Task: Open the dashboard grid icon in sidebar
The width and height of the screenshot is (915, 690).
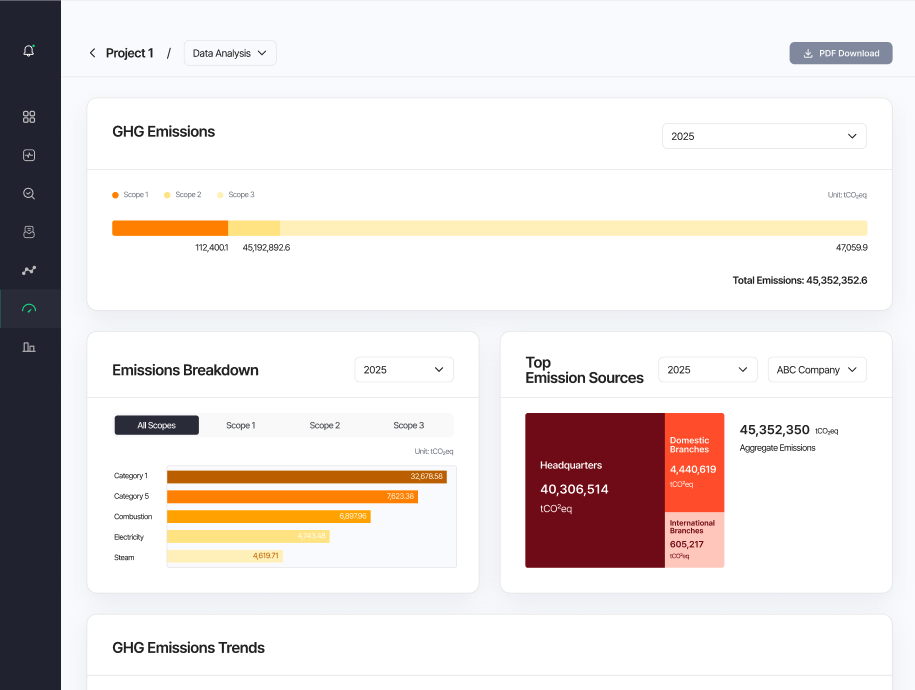Action: [x=29, y=117]
